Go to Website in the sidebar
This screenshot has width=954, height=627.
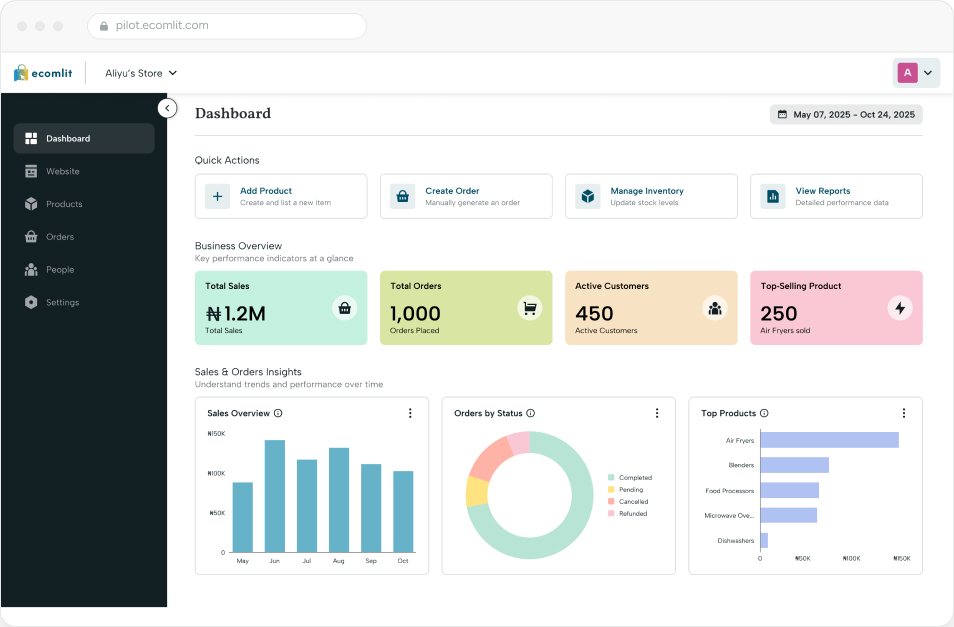coord(84,171)
